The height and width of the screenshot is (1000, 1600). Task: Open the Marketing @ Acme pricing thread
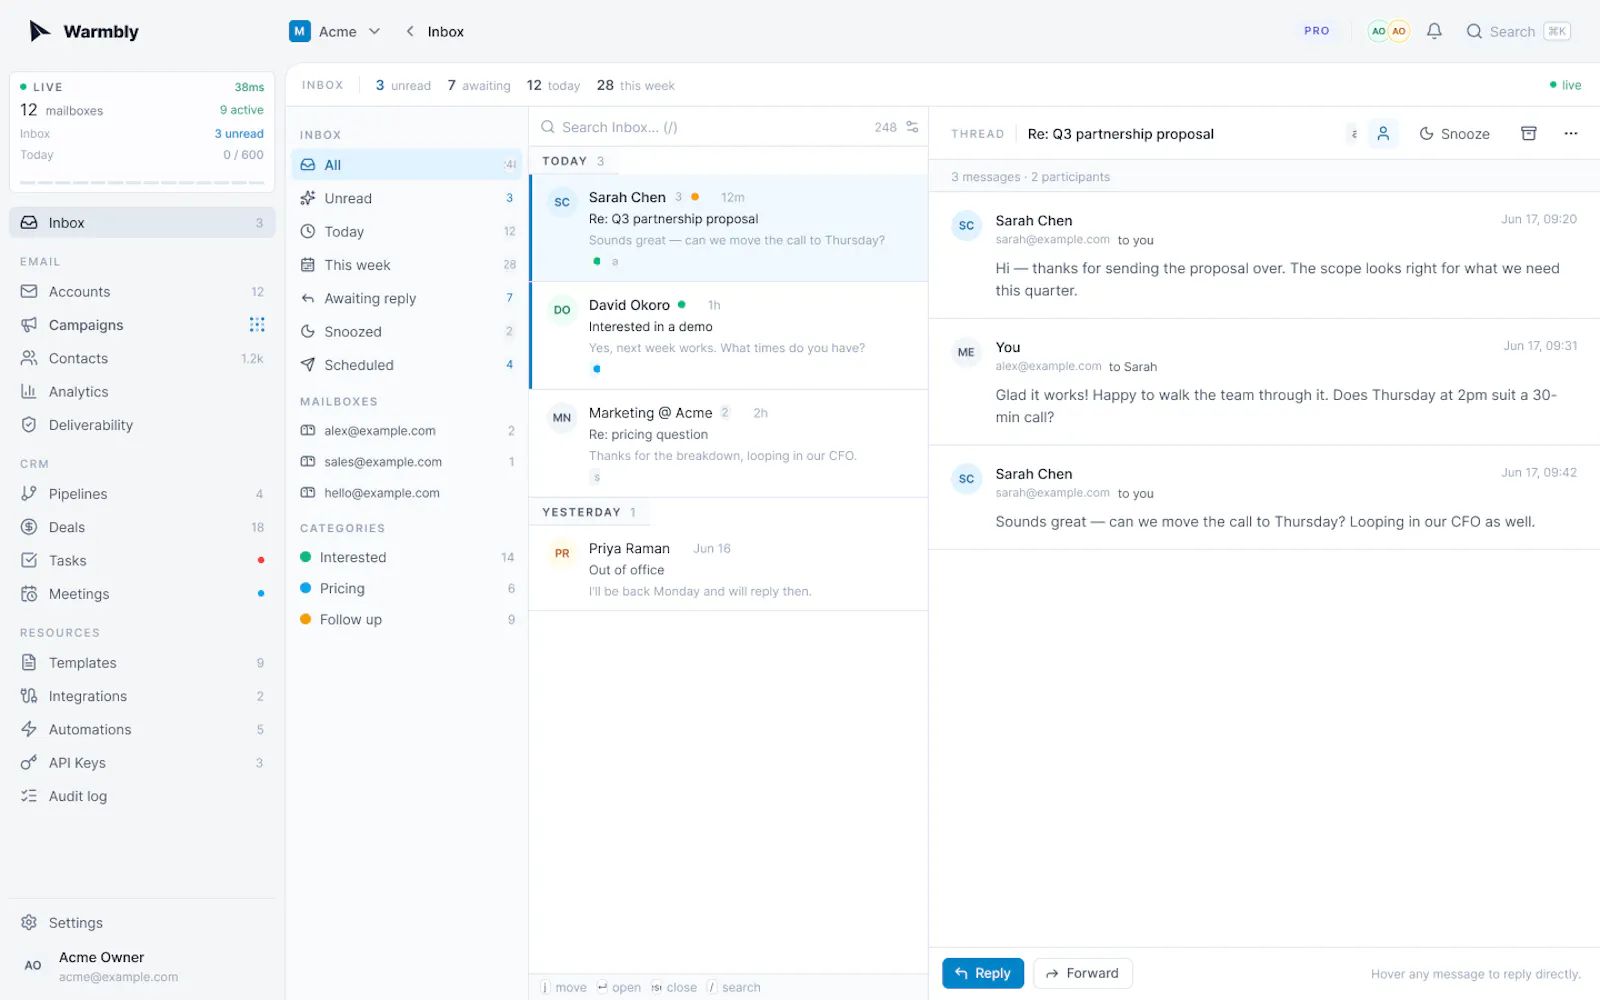[x=729, y=444]
